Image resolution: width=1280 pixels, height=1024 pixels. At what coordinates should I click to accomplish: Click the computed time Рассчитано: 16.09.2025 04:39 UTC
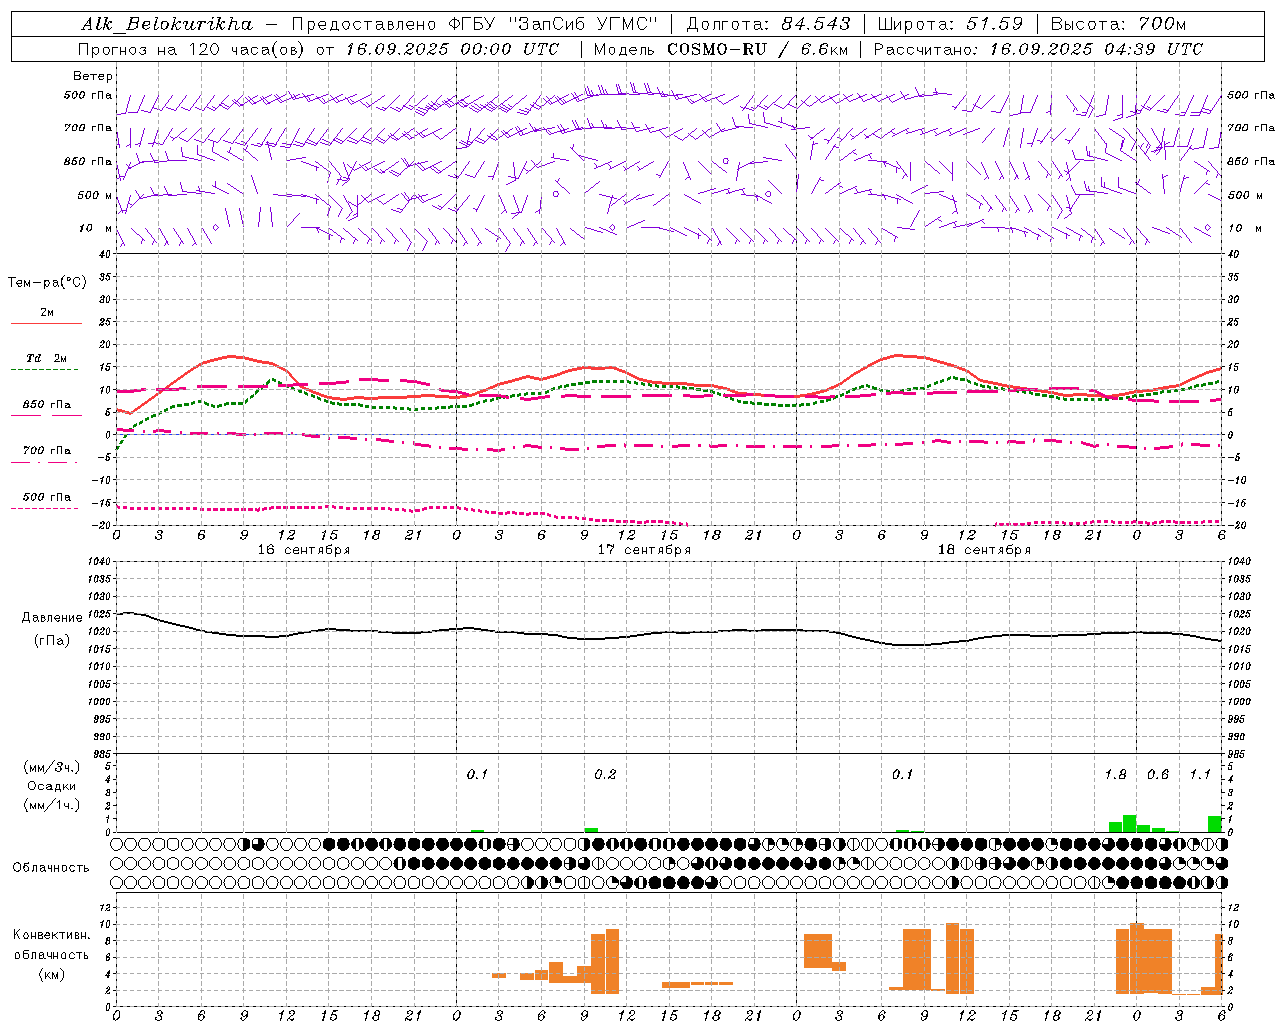tap(1039, 48)
